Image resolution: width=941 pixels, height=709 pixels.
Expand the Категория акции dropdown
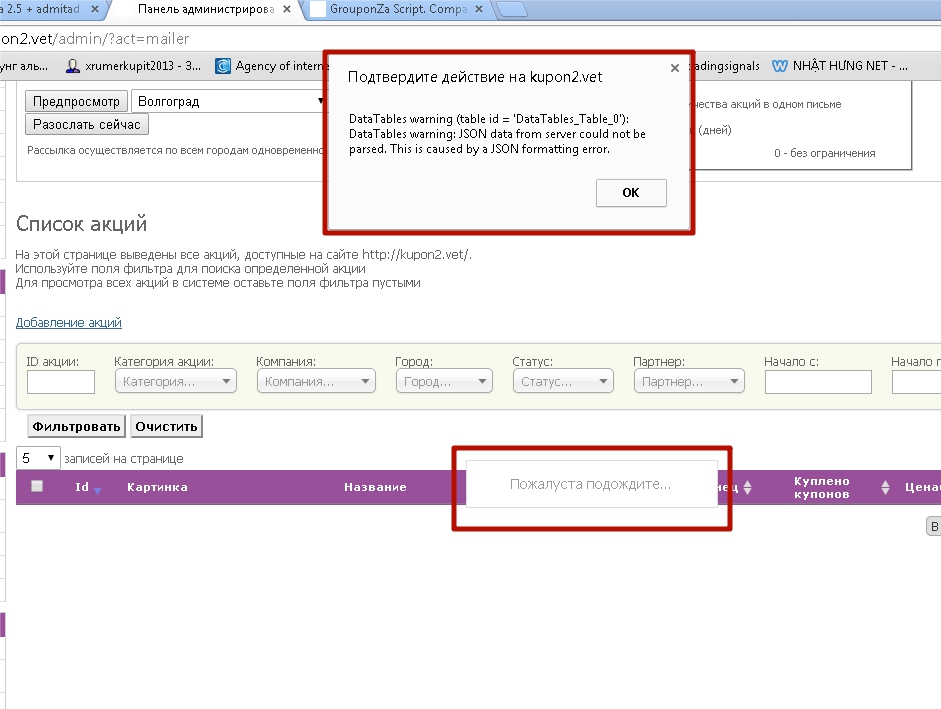coord(176,382)
